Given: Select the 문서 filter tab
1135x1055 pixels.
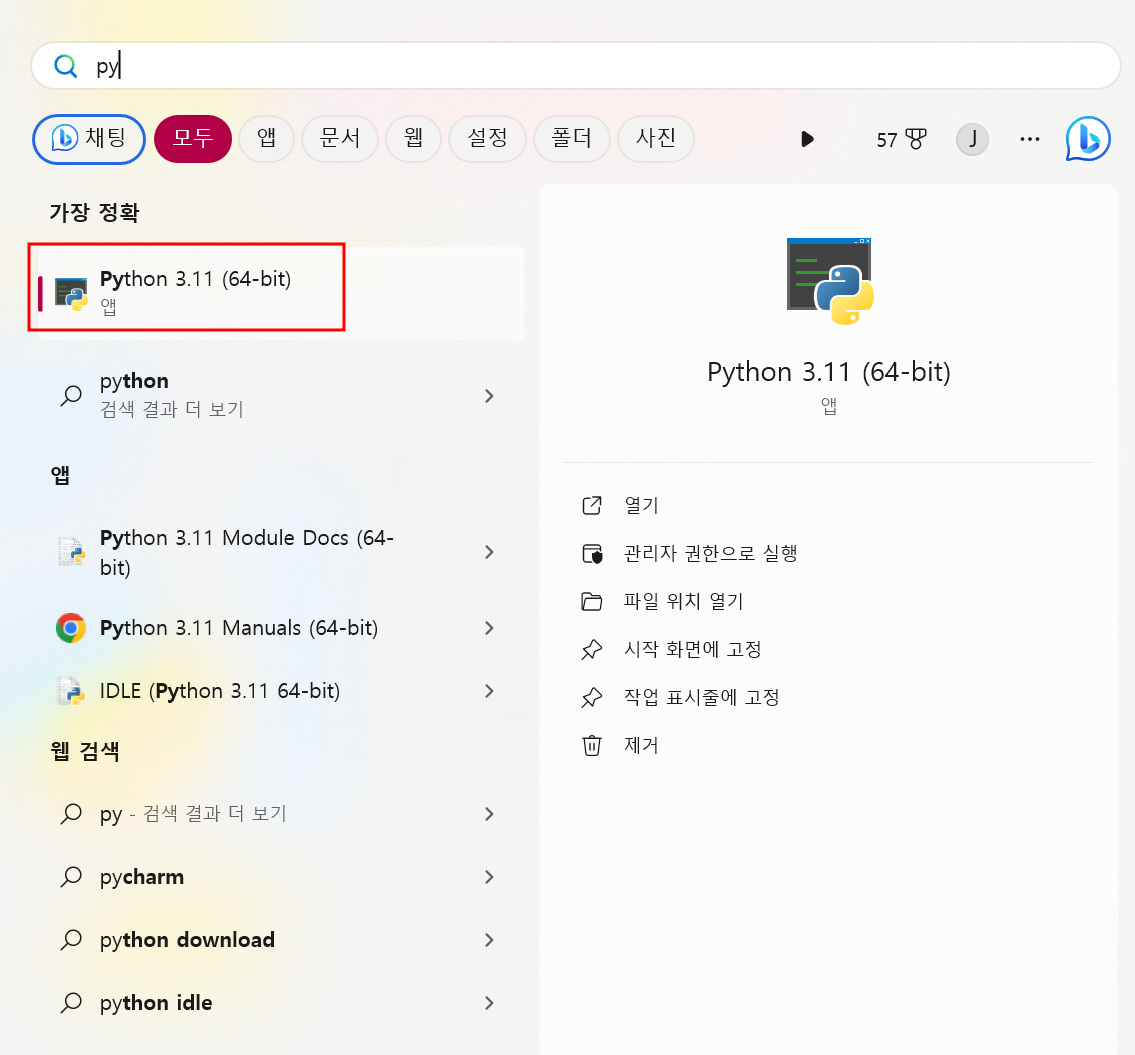Looking at the screenshot, I should [x=339, y=139].
